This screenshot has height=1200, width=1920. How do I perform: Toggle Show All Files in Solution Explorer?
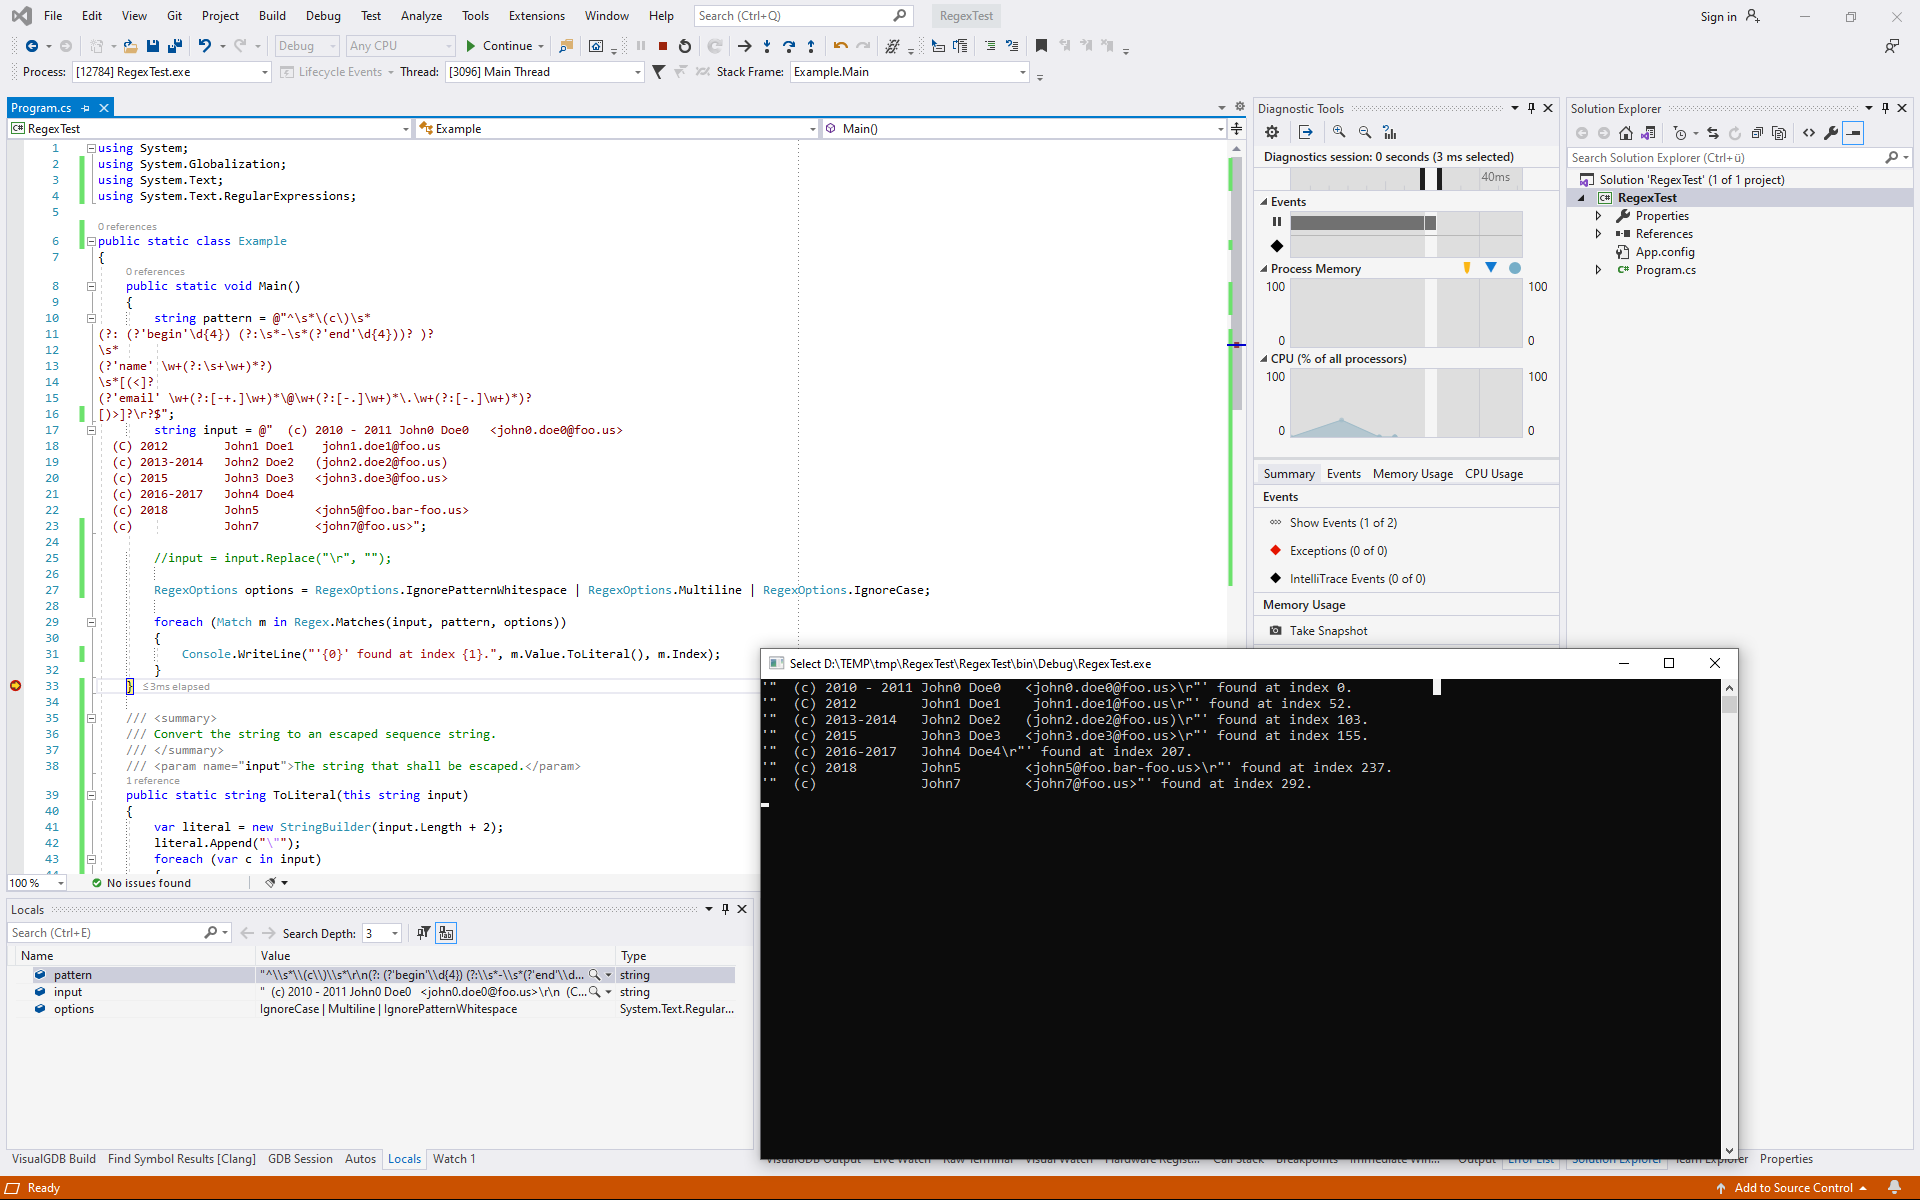1779,133
